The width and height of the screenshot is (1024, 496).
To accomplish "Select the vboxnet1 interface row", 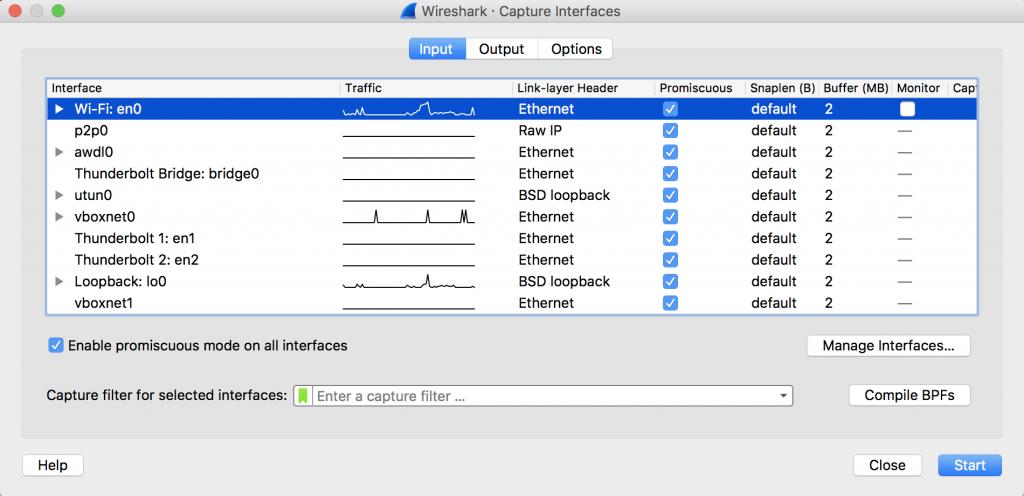I will tap(512, 303).
